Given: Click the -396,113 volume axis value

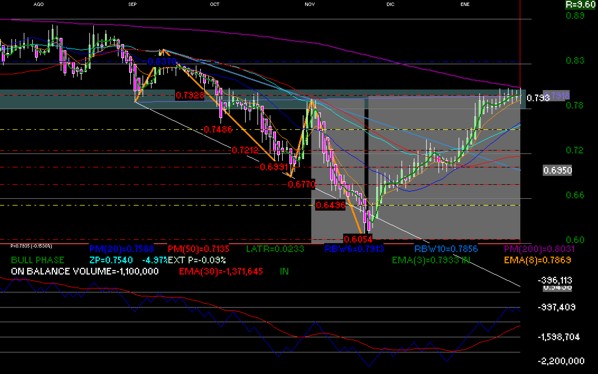Looking at the screenshot, I should 555,281.
